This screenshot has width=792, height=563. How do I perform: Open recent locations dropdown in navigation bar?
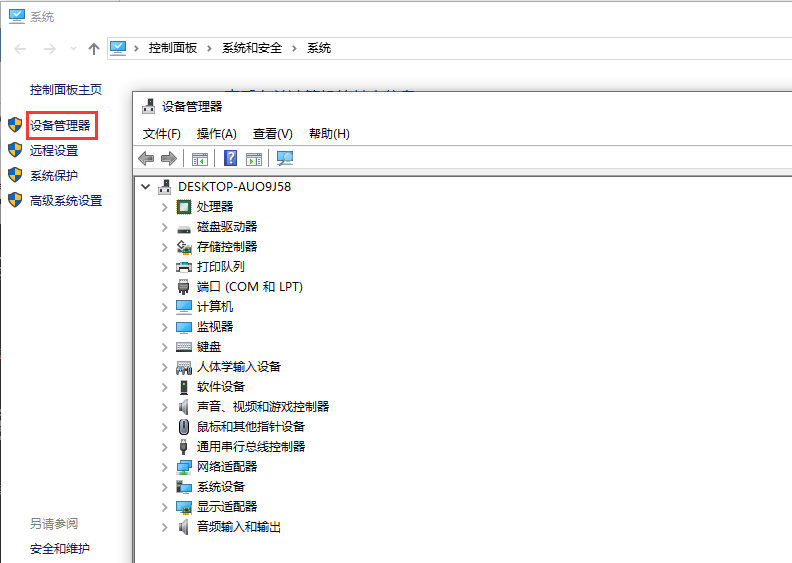pos(73,48)
